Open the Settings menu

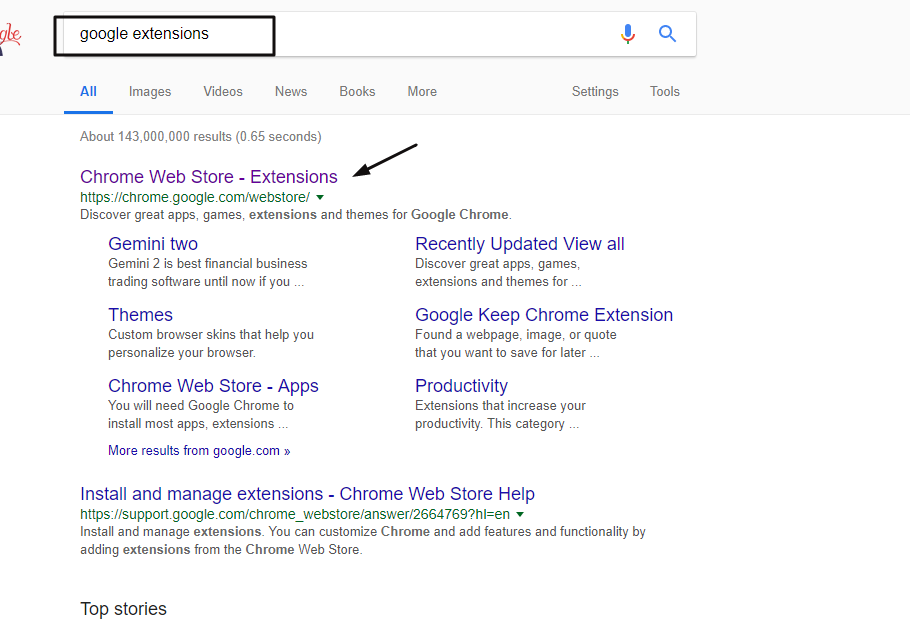[x=595, y=92]
